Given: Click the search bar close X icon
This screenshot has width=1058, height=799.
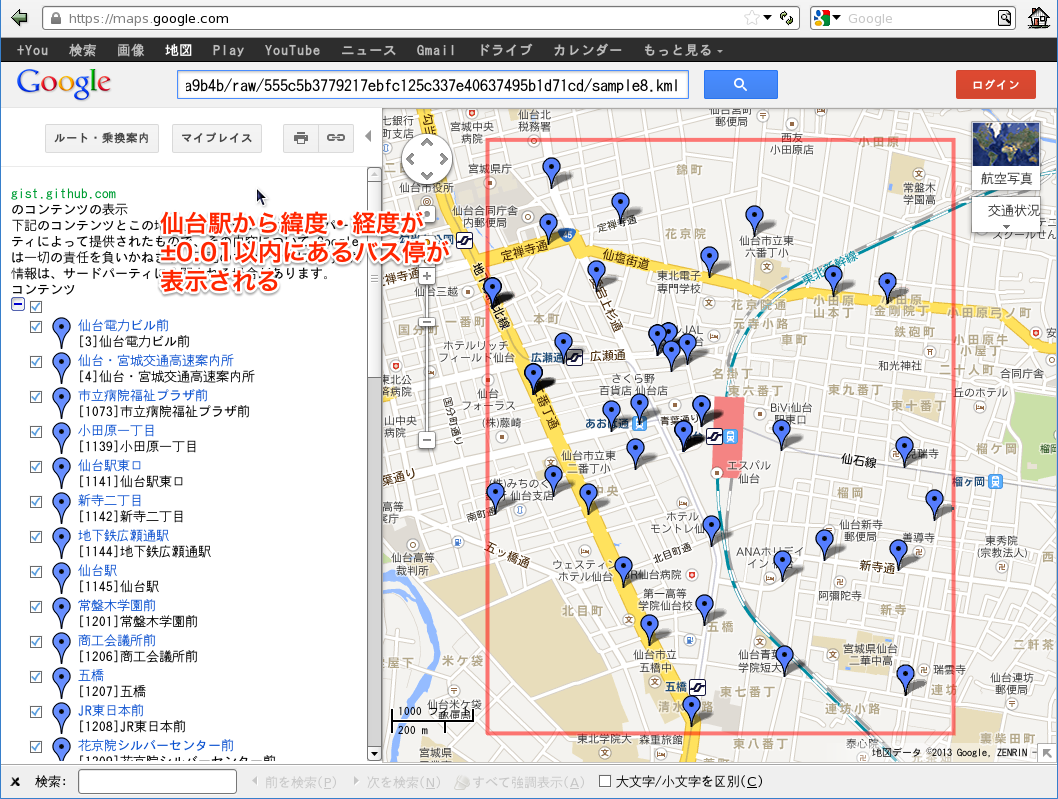Looking at the screenshot, I should click(x=15, y=781).
